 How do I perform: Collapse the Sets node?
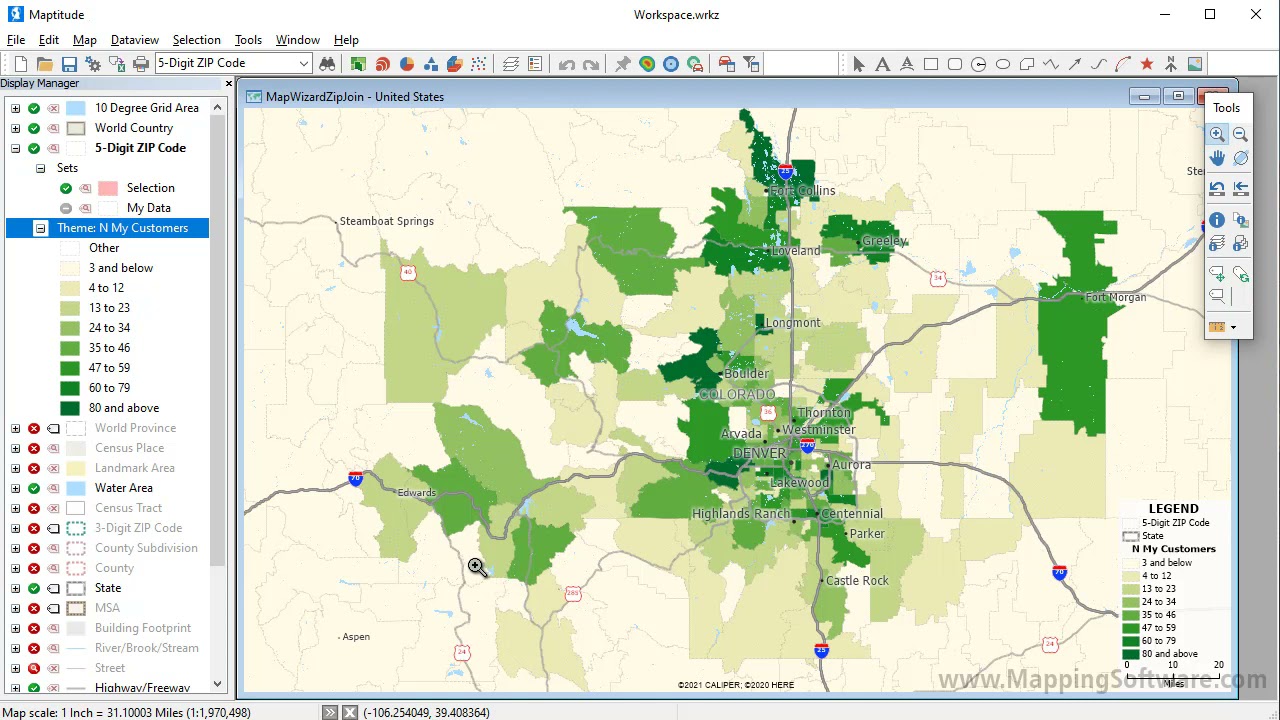[40, 168]
